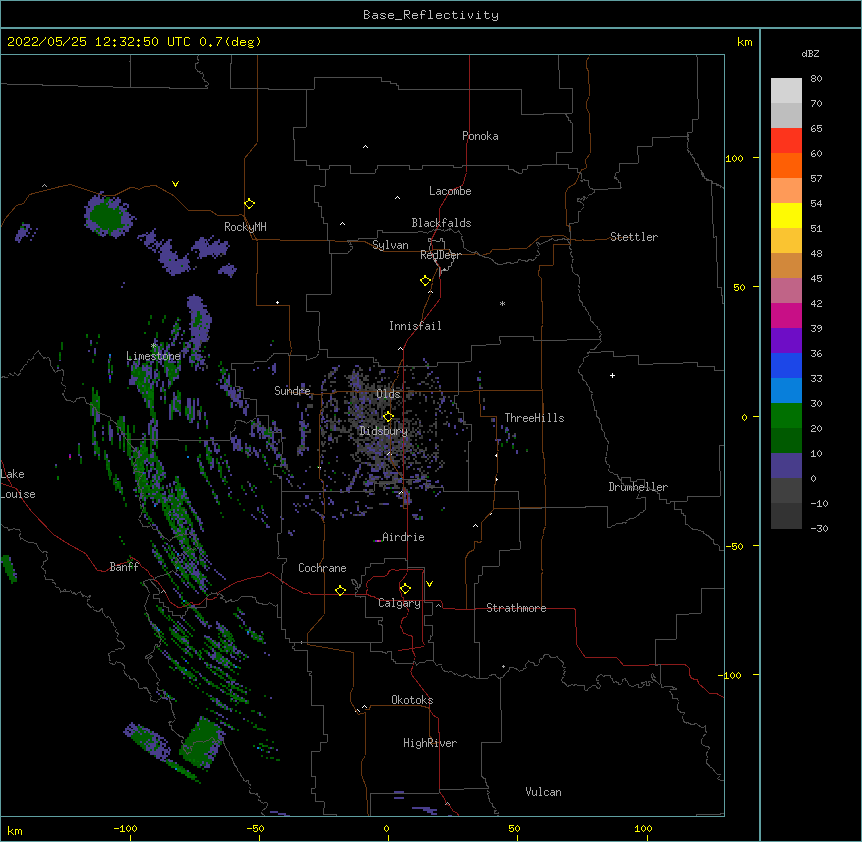The image size is (862, 842).
Task: Click the Okotoks city label
Action: tap(412, 700)
